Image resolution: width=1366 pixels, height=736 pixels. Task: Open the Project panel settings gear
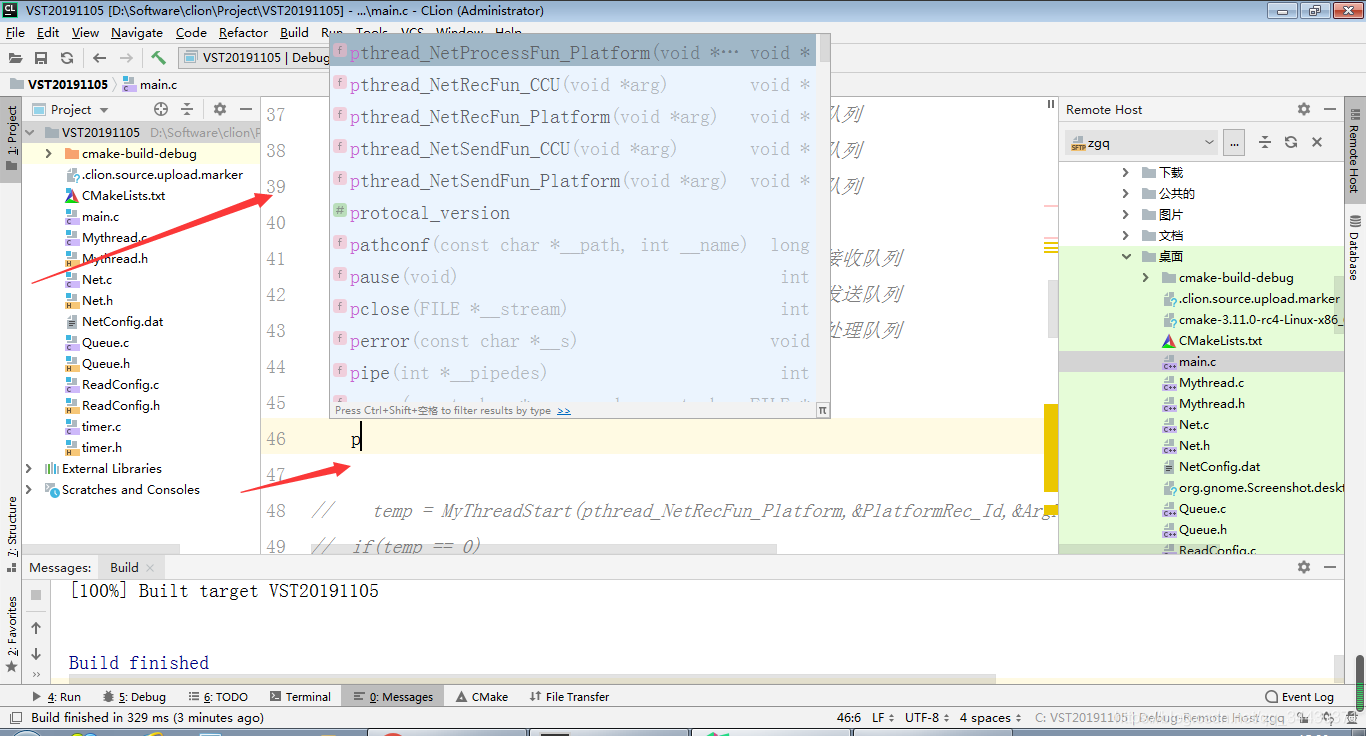pos(218,109)
